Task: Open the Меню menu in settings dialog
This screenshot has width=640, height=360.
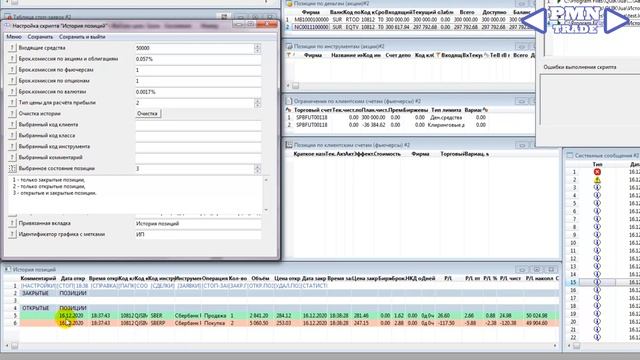Action: point(14,37)
